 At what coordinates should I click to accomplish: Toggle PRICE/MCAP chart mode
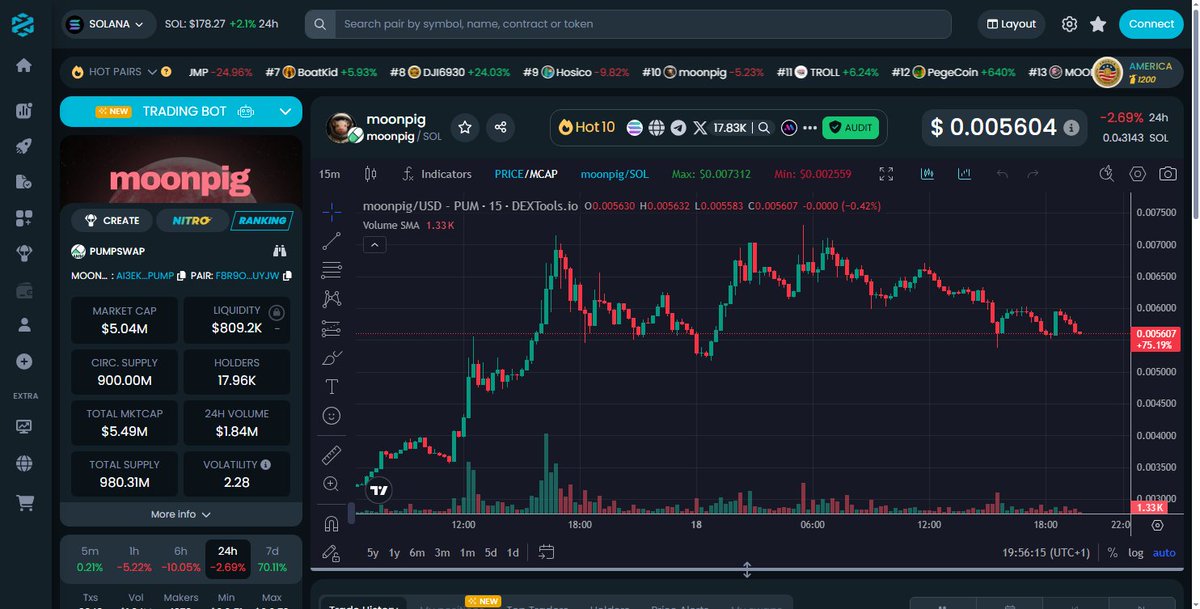tap(525, 174)
